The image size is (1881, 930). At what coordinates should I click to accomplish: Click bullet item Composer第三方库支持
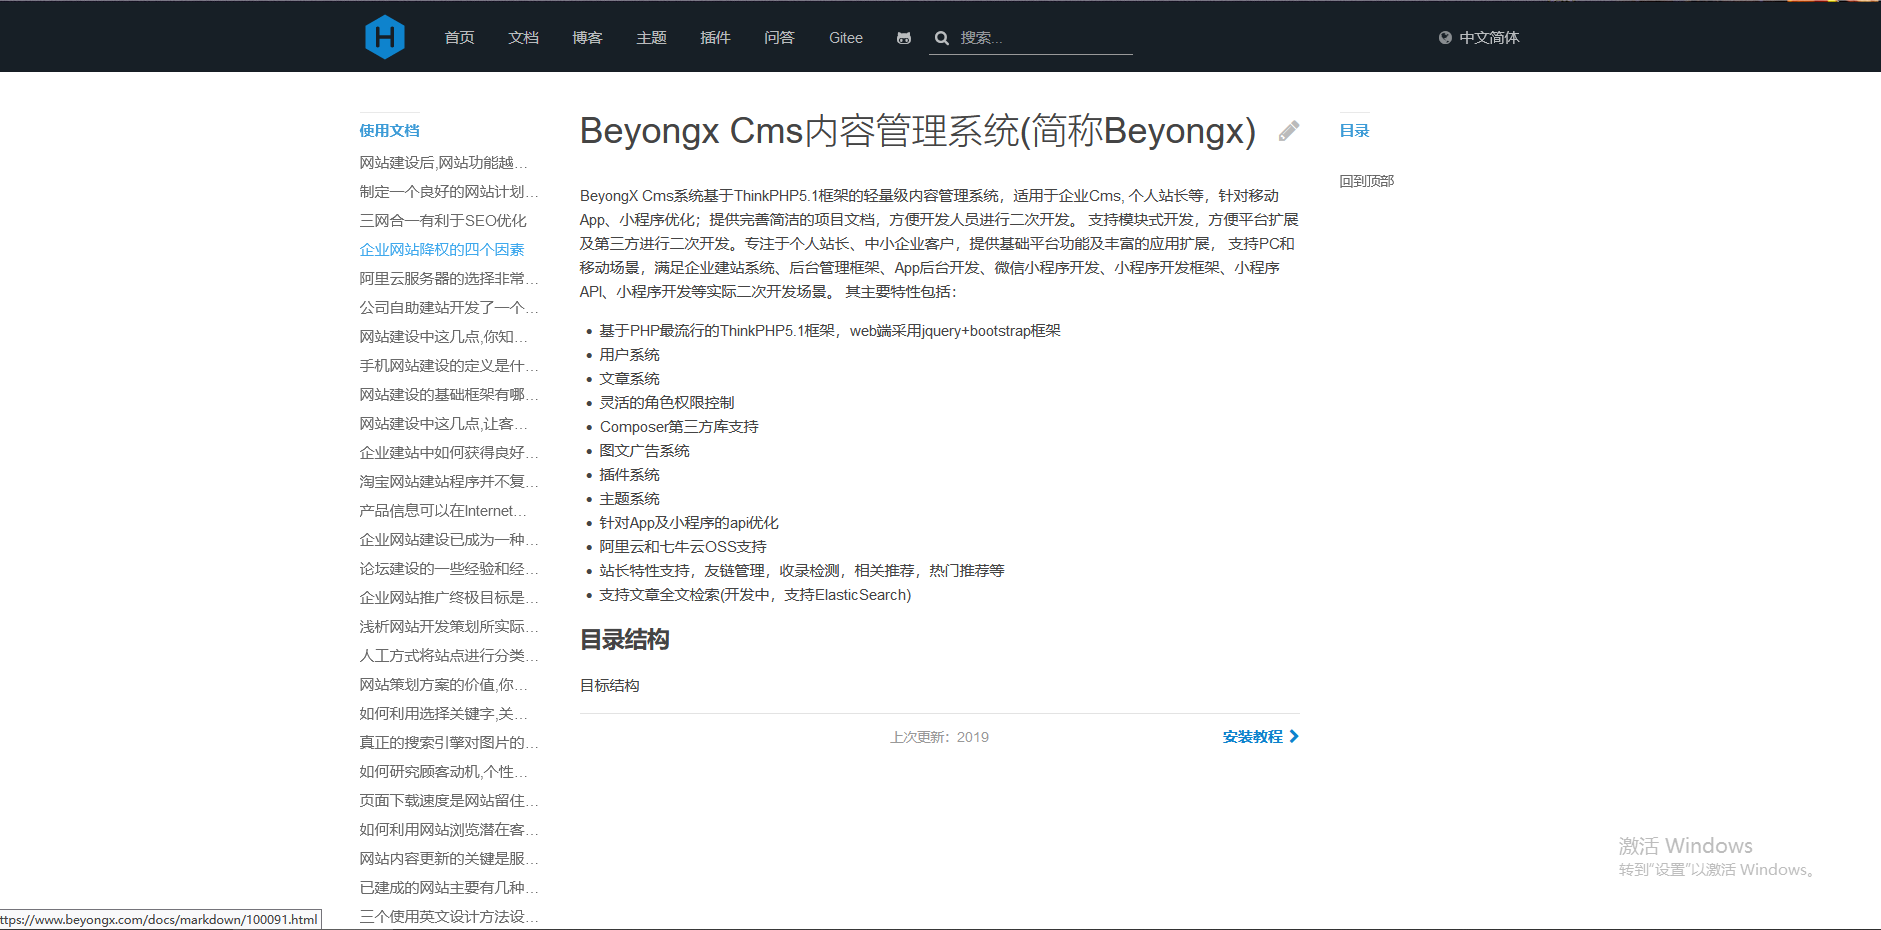pyautogui.click(x=679, y=426)
